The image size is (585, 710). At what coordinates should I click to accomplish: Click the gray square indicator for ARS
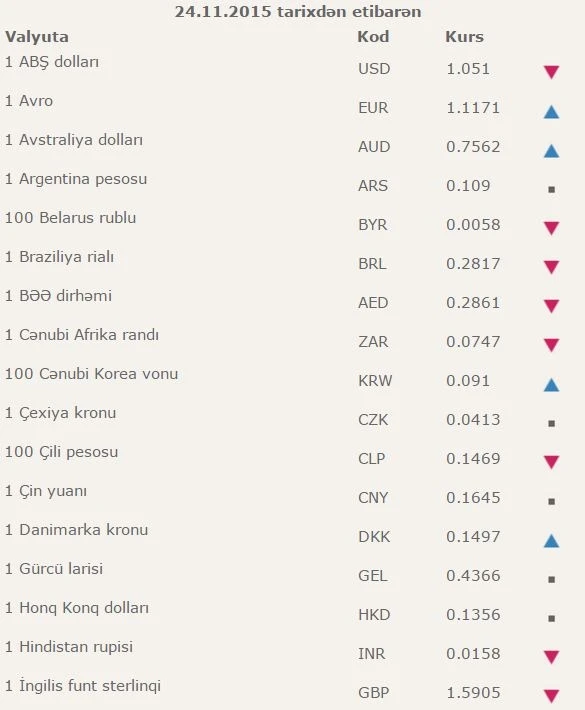click(x=551, y=189)
